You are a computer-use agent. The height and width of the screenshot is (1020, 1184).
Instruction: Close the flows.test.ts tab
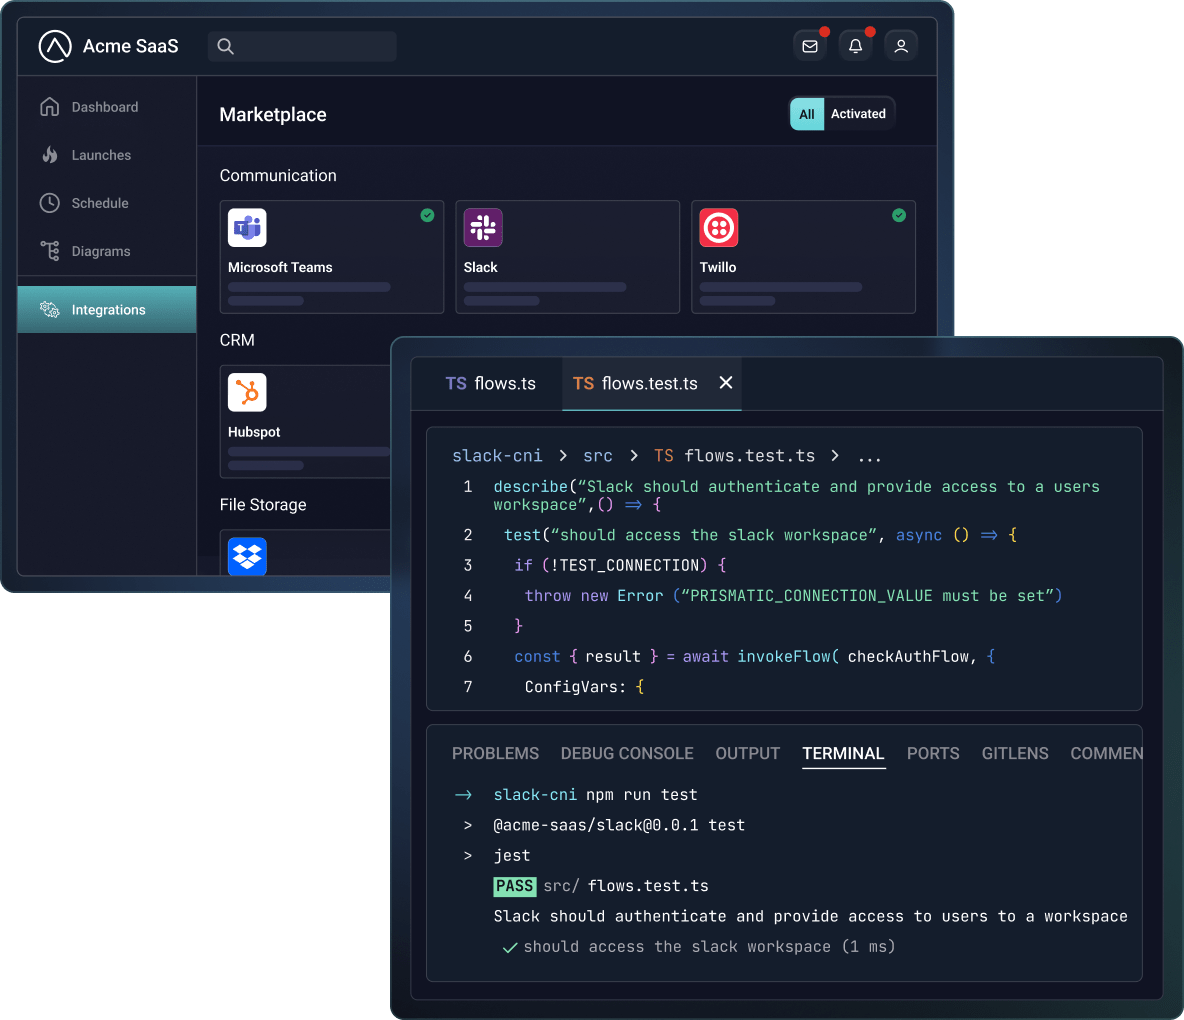point(726,383)
